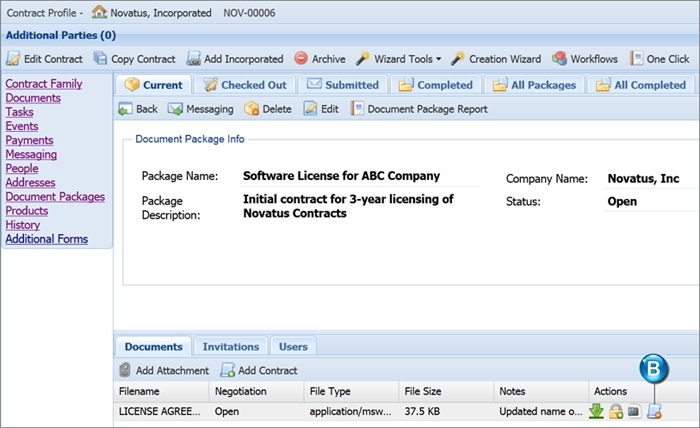Download LICENSE AGREE document with green arrow
The height and width of the screenshot is (428, 700).
[596, 411]
